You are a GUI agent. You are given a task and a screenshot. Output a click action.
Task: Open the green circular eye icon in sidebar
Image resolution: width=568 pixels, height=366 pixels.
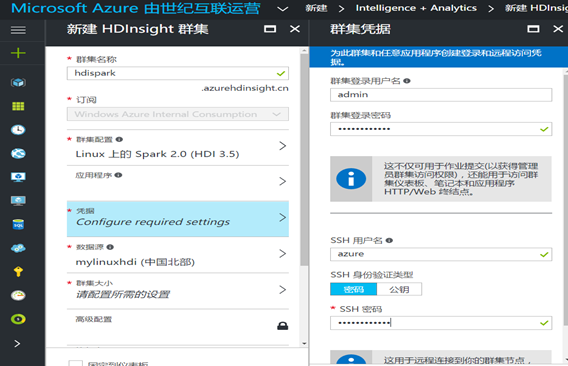click(x=18, y=319)
